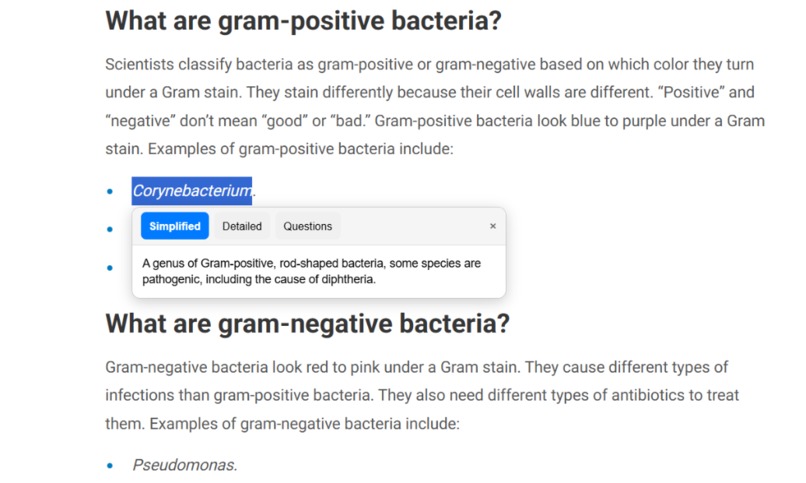Screen dimensions: 806x483
Task: Select the Simplified tab
Action: (175, 226)
